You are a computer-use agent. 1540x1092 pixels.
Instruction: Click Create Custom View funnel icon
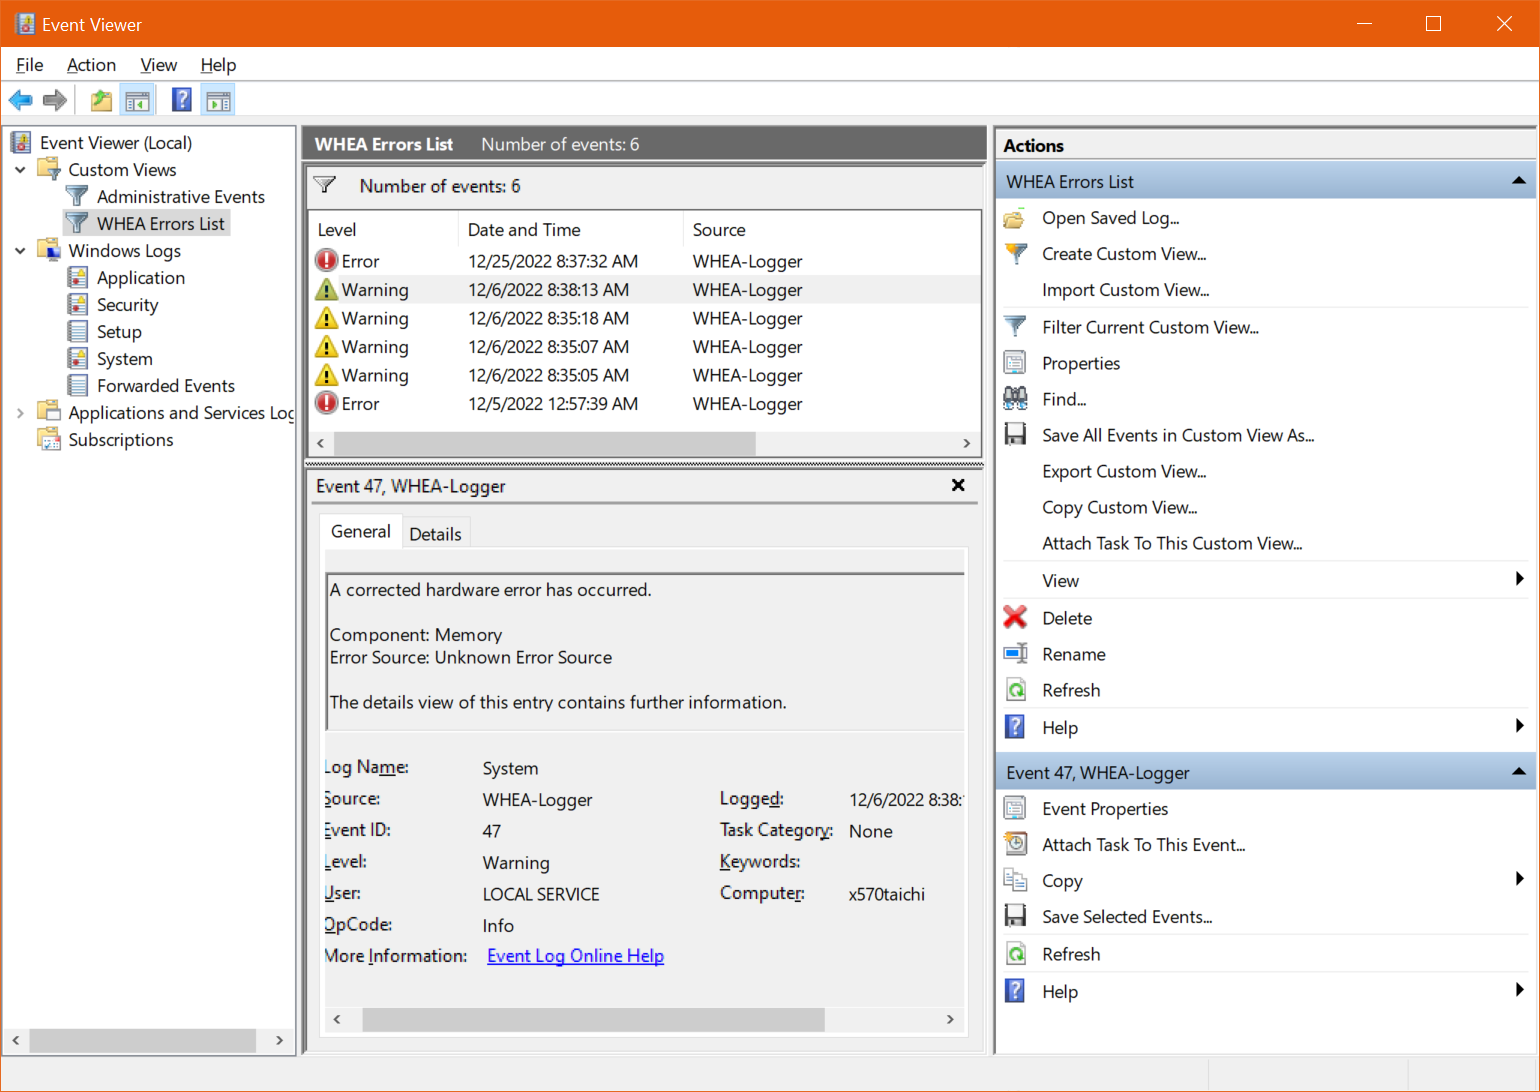(1015, 254)
